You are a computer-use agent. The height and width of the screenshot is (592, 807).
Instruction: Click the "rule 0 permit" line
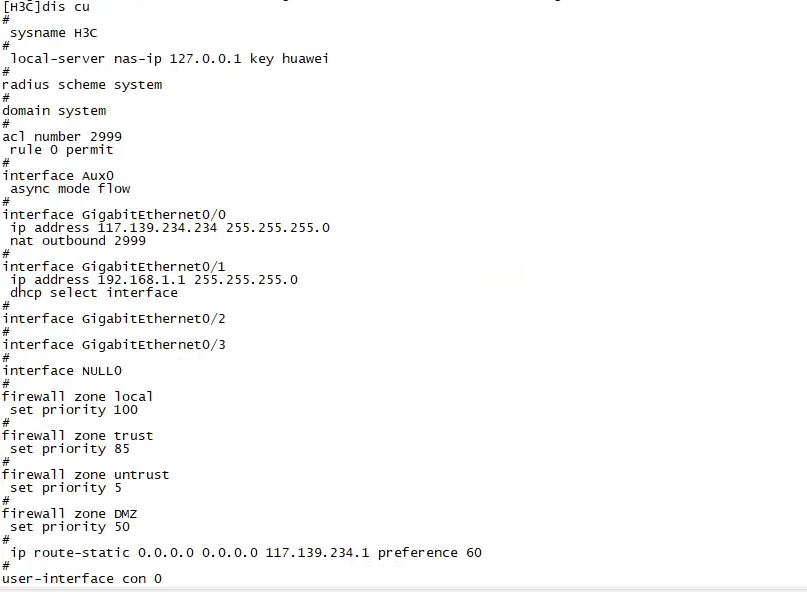pos(62,150)
